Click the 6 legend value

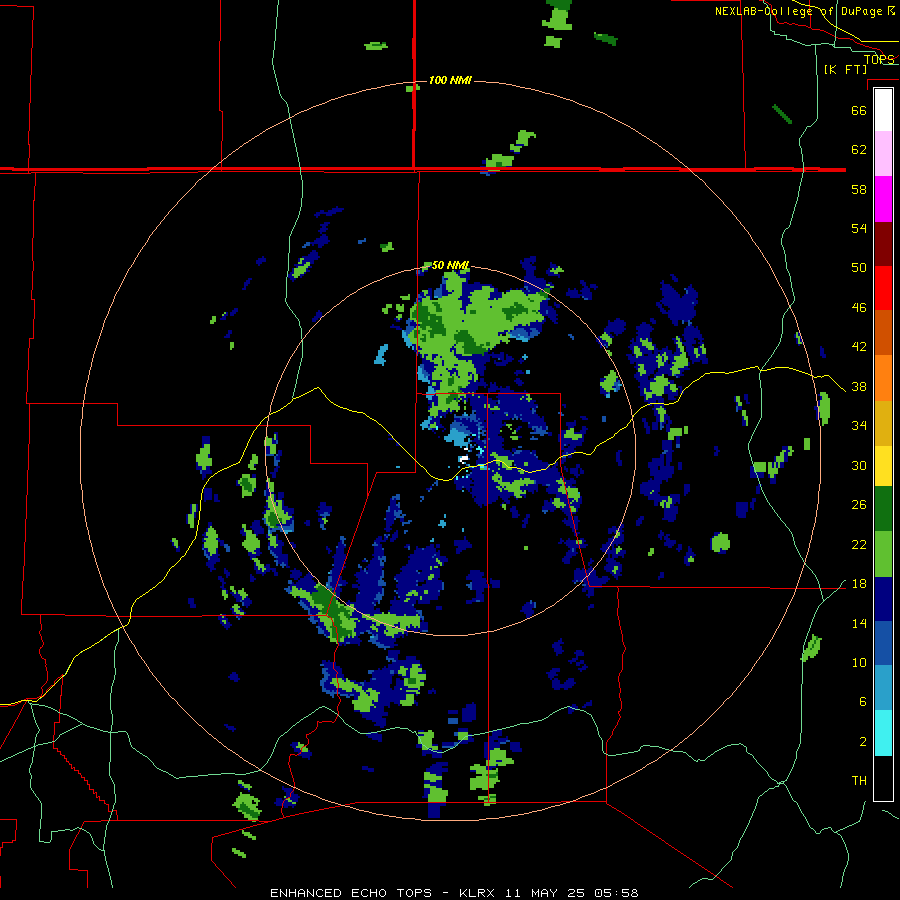click(863, 702)
